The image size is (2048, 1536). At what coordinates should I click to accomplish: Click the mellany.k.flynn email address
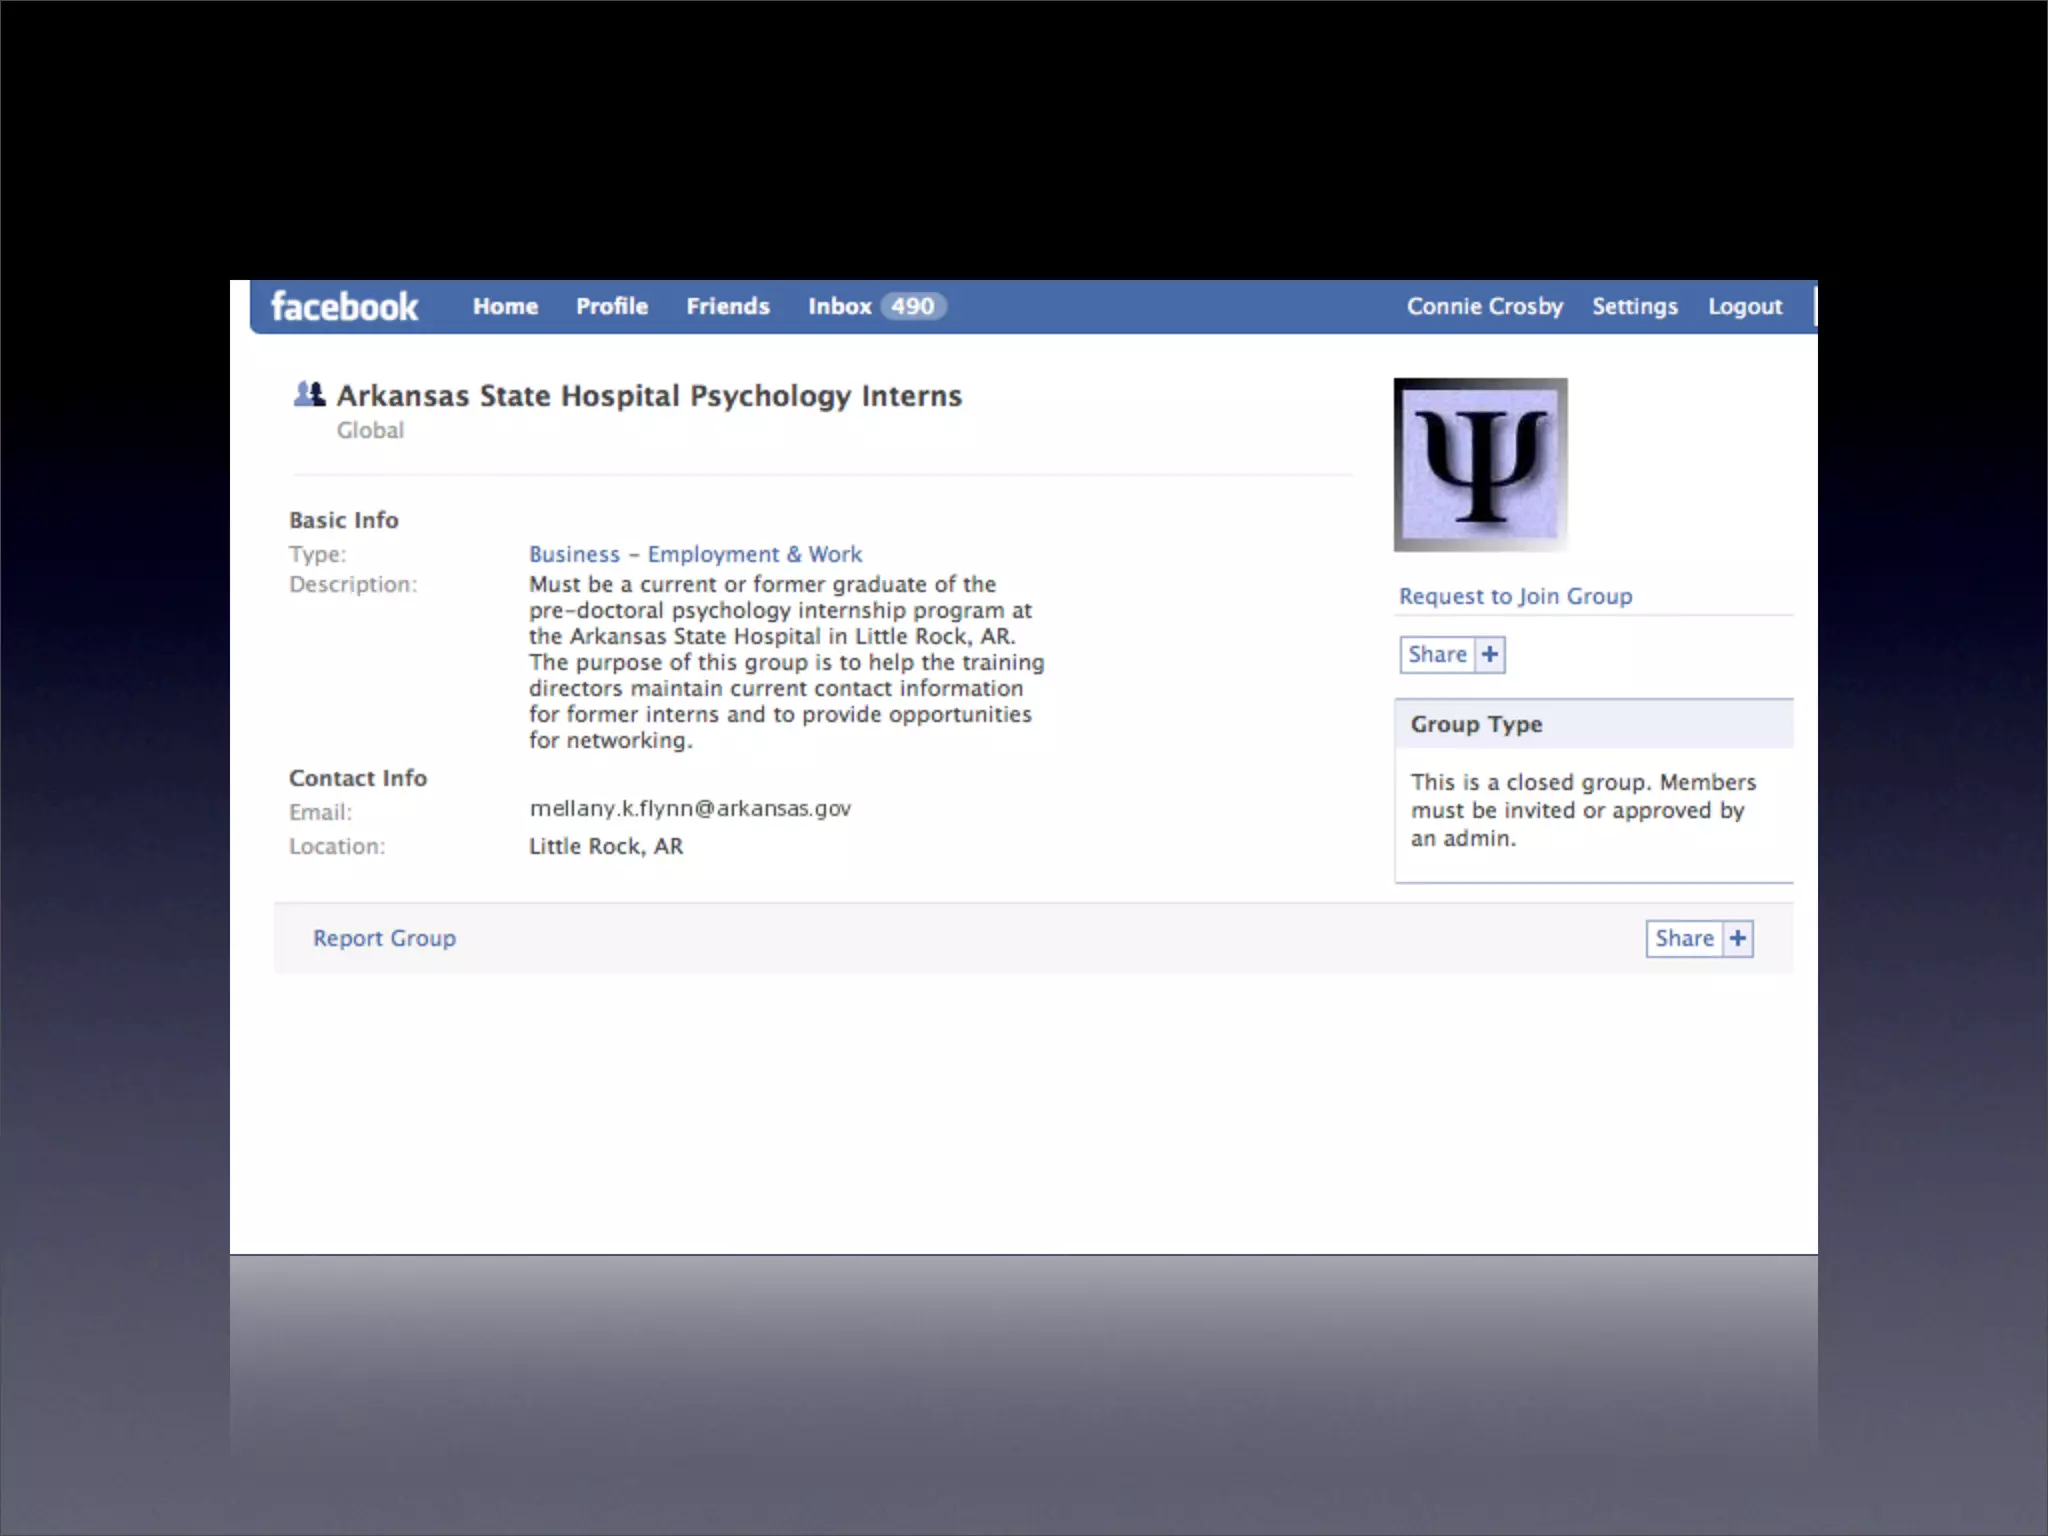coord(690,809)
